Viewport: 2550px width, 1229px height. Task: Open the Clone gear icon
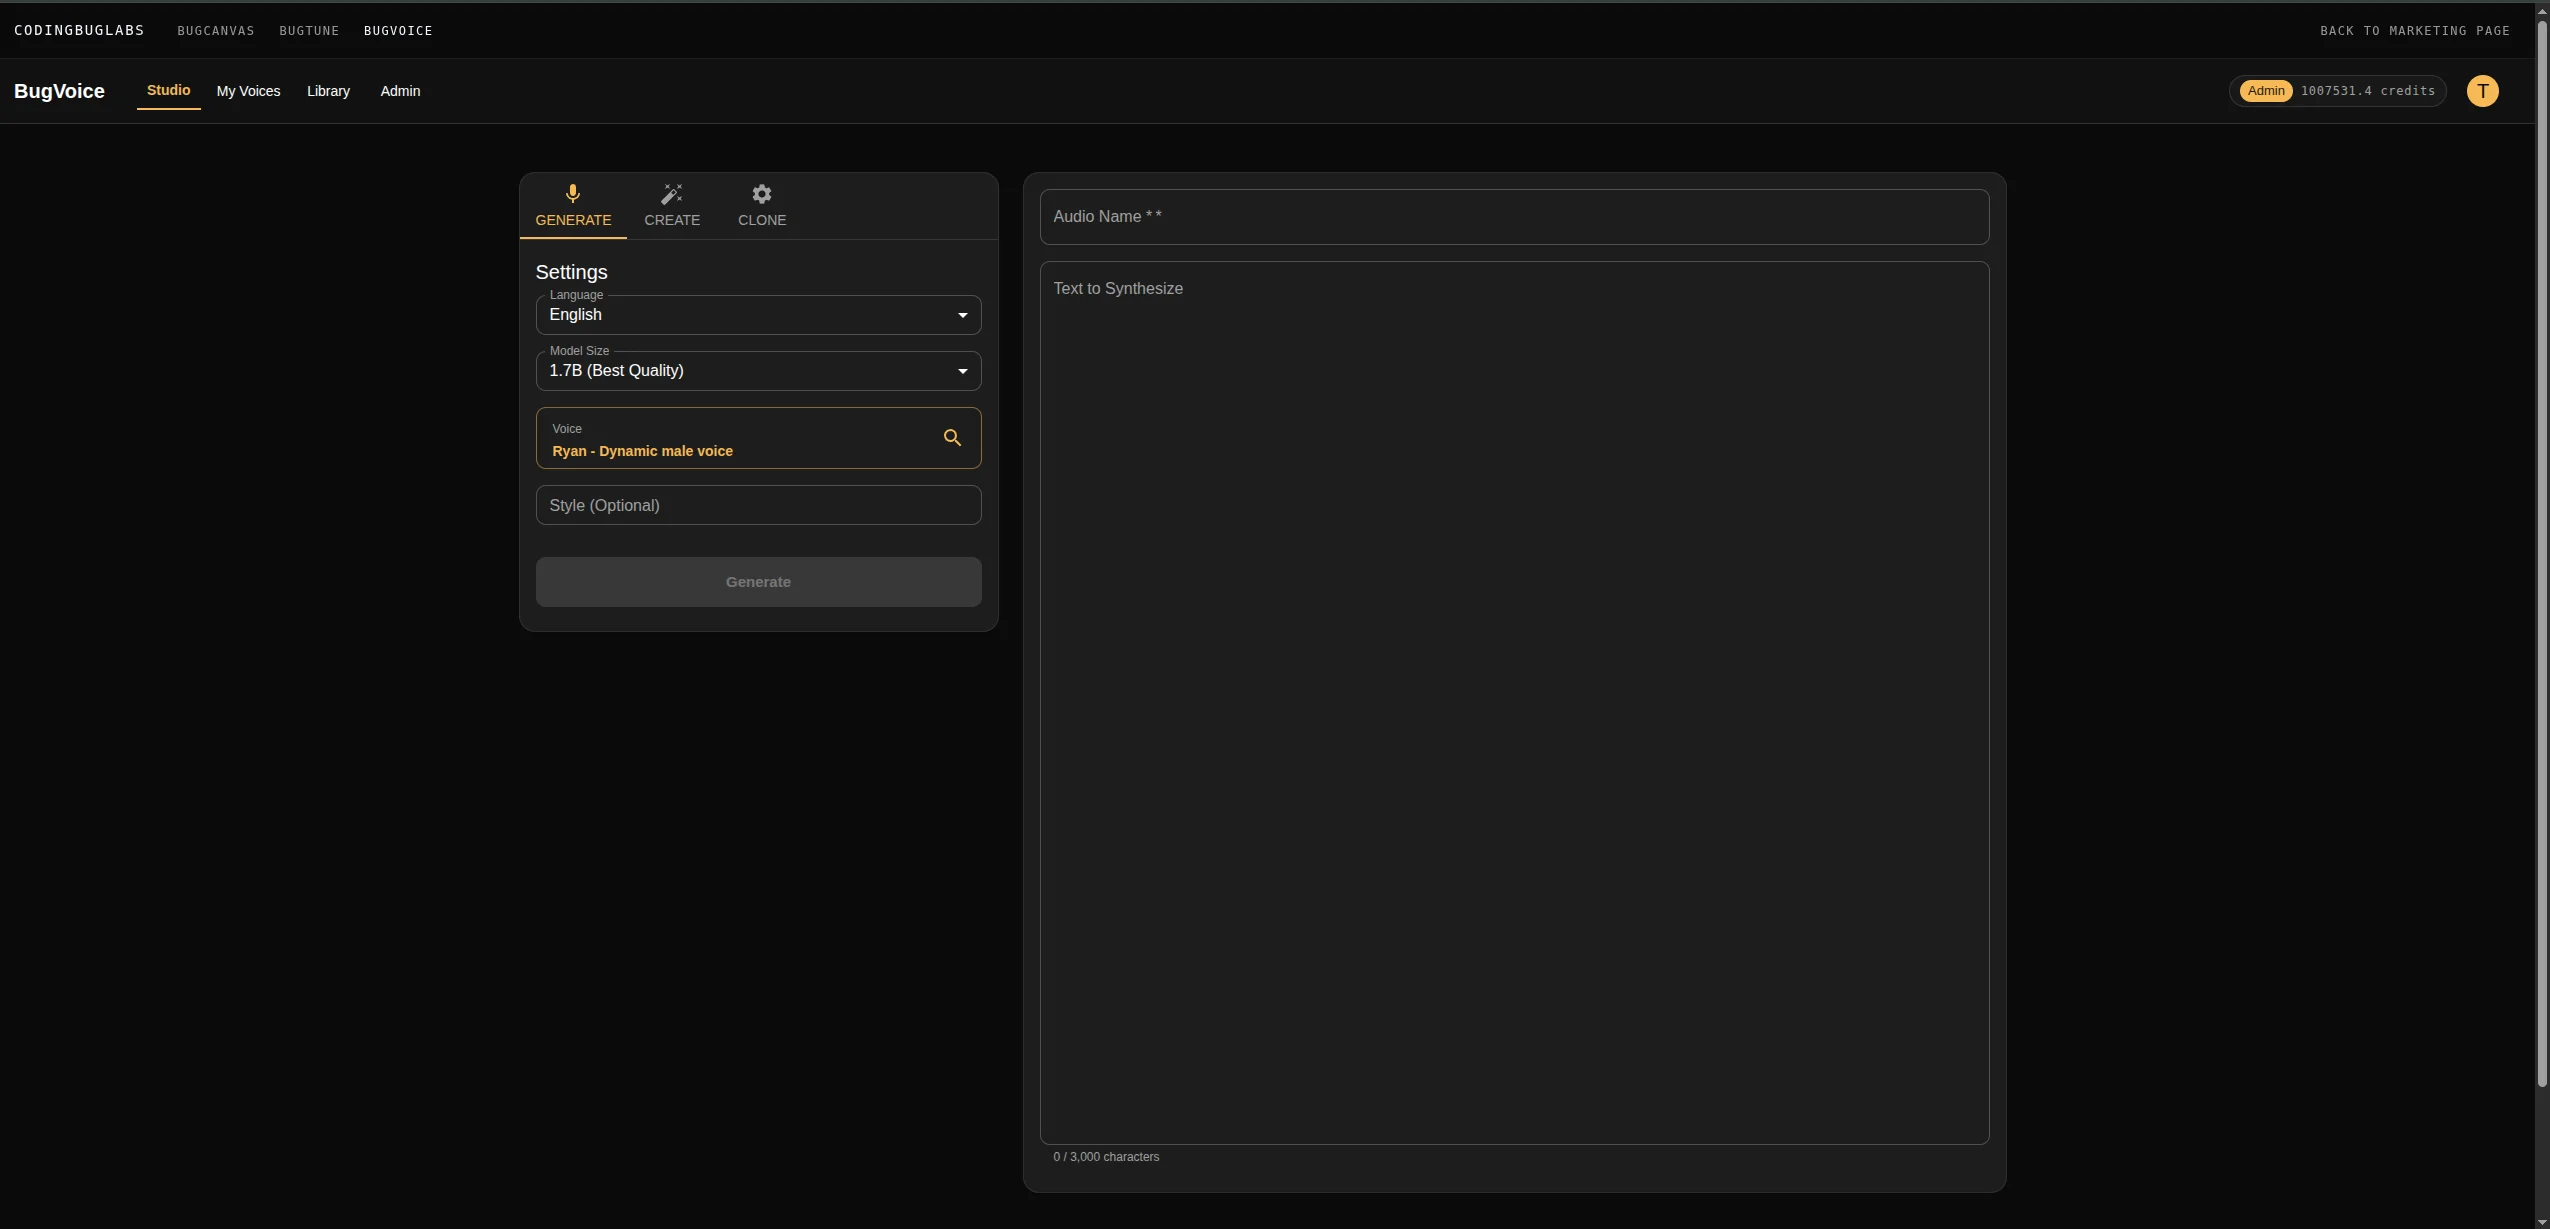tap(761, 193)
